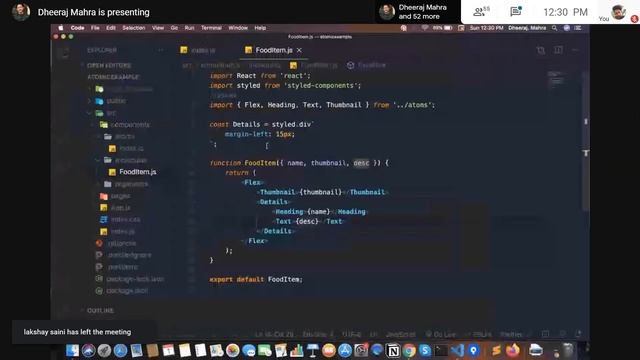Open Sublime Text from the Dock
Image resolution: width=640 pixels, height=360 pixels.
pyautogui.click(x=496, y=350)
